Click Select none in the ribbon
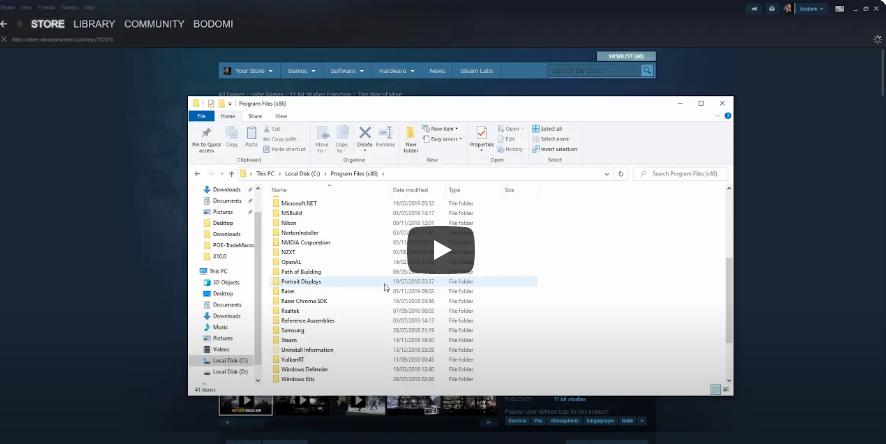Image resolution: width=886 pixels, height=444 pixels. tap(550, 139)
